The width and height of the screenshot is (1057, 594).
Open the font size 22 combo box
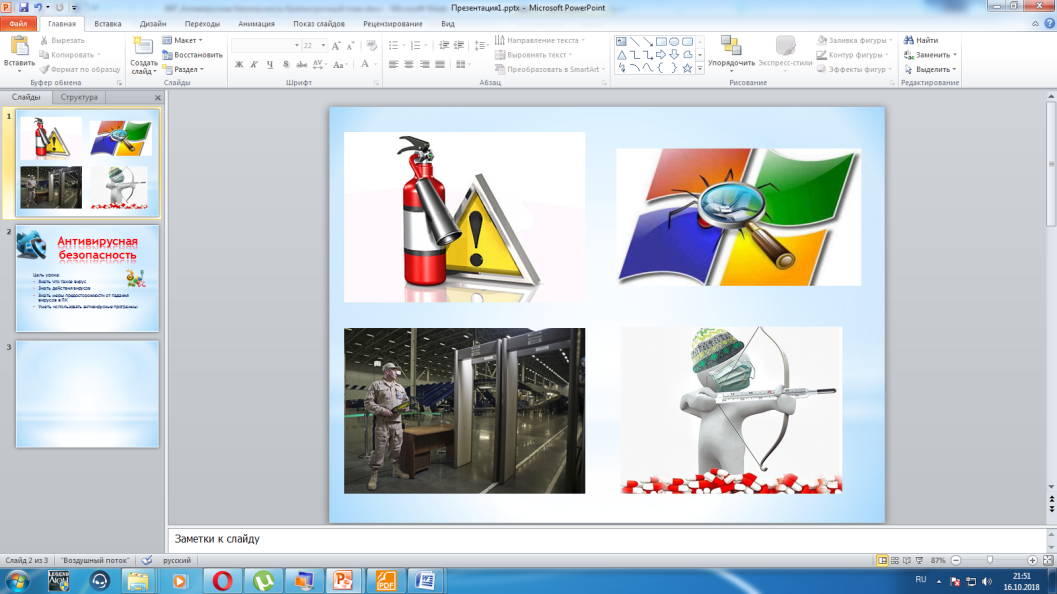point(314,46)
